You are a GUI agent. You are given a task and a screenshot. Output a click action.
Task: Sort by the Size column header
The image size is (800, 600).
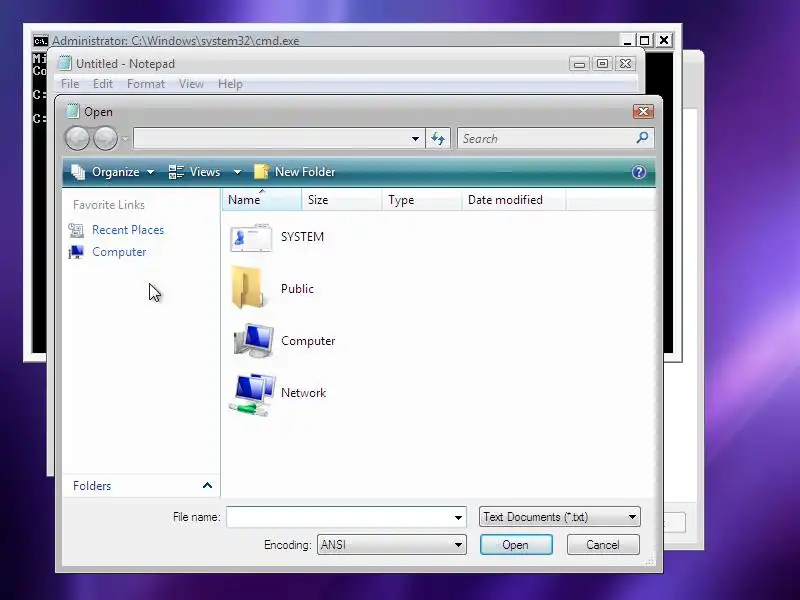tap(342, 199)
